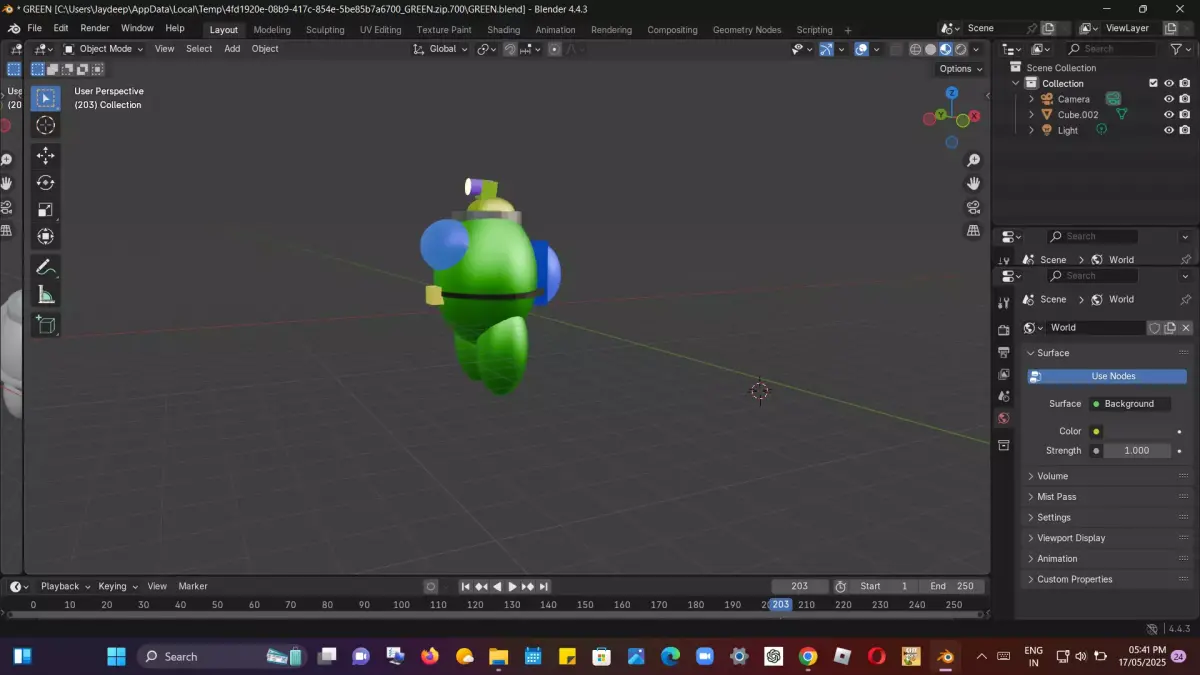Choose the Measure tool
The width and height of the screenshot is (1200, 675).
tap(45, 294)
